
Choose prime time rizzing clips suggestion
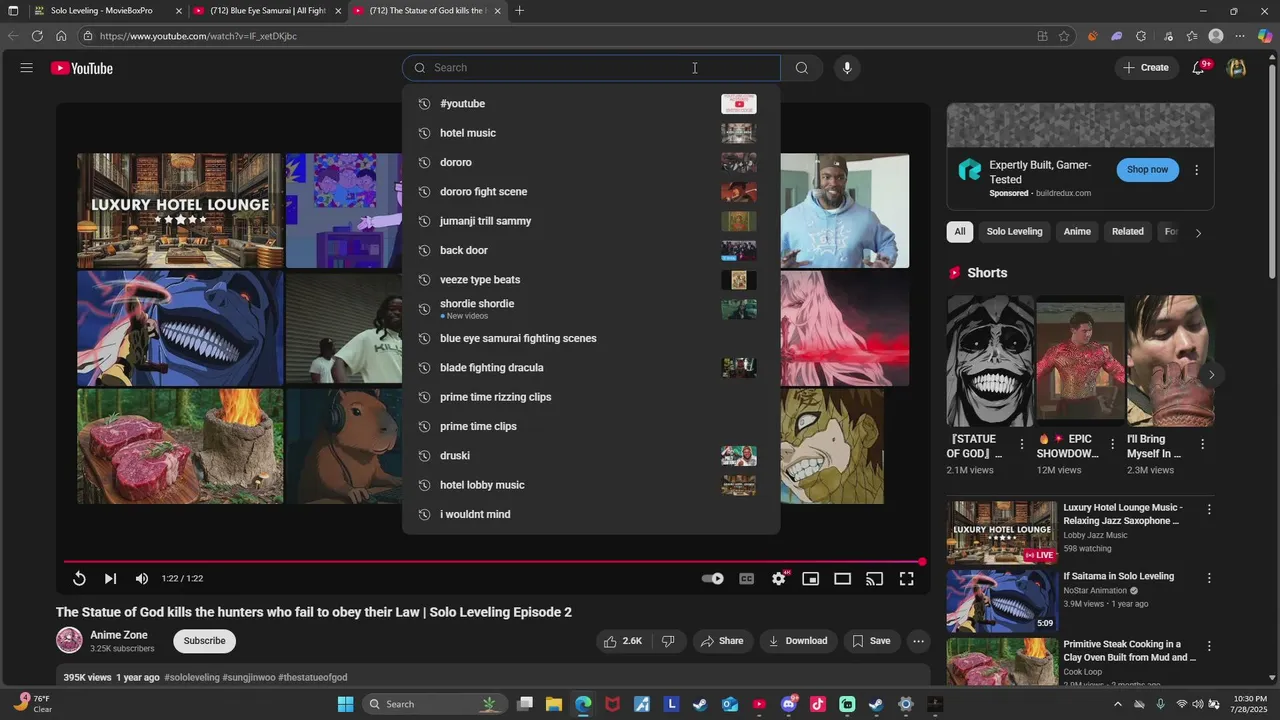tap(591, 397)
